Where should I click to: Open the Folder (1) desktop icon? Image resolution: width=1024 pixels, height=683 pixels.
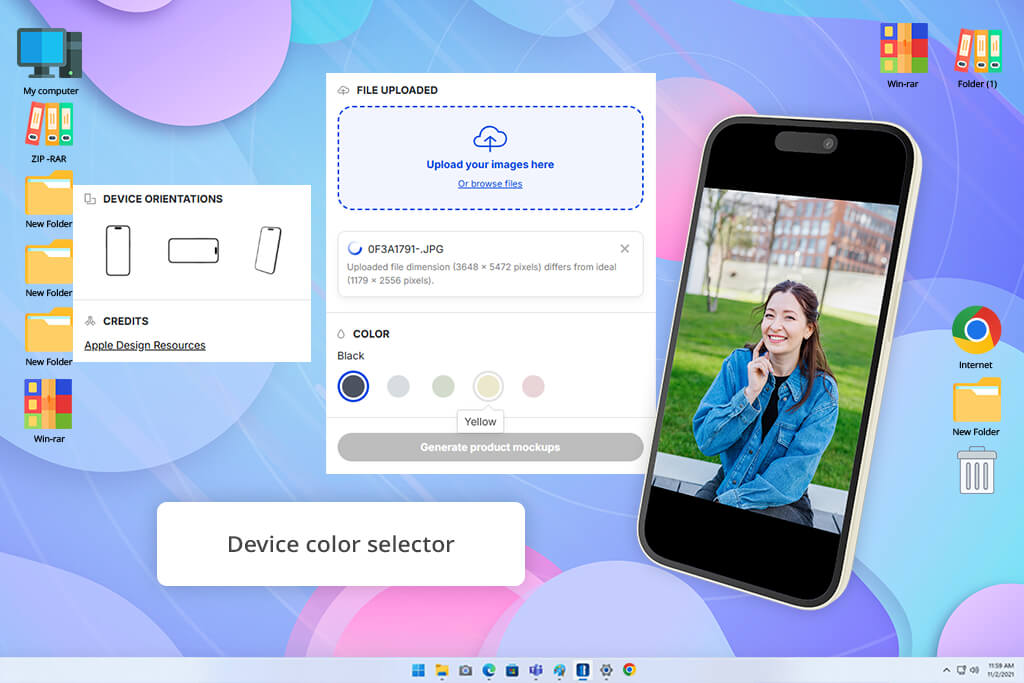tap(978, 57)
